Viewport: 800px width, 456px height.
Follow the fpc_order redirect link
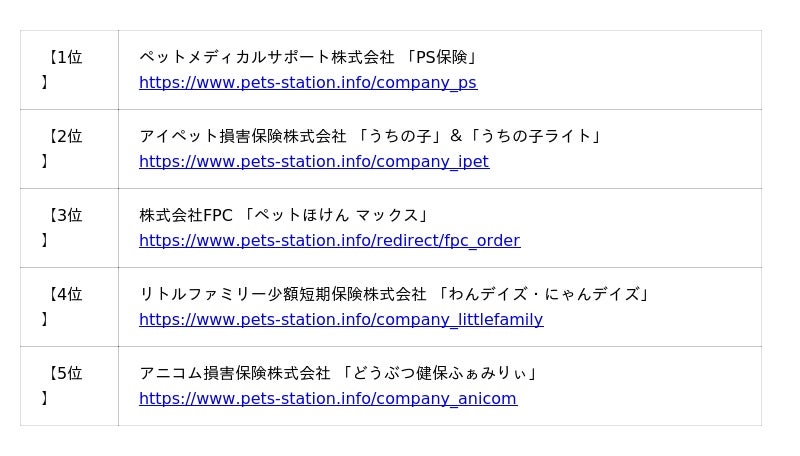coord(329,240)
